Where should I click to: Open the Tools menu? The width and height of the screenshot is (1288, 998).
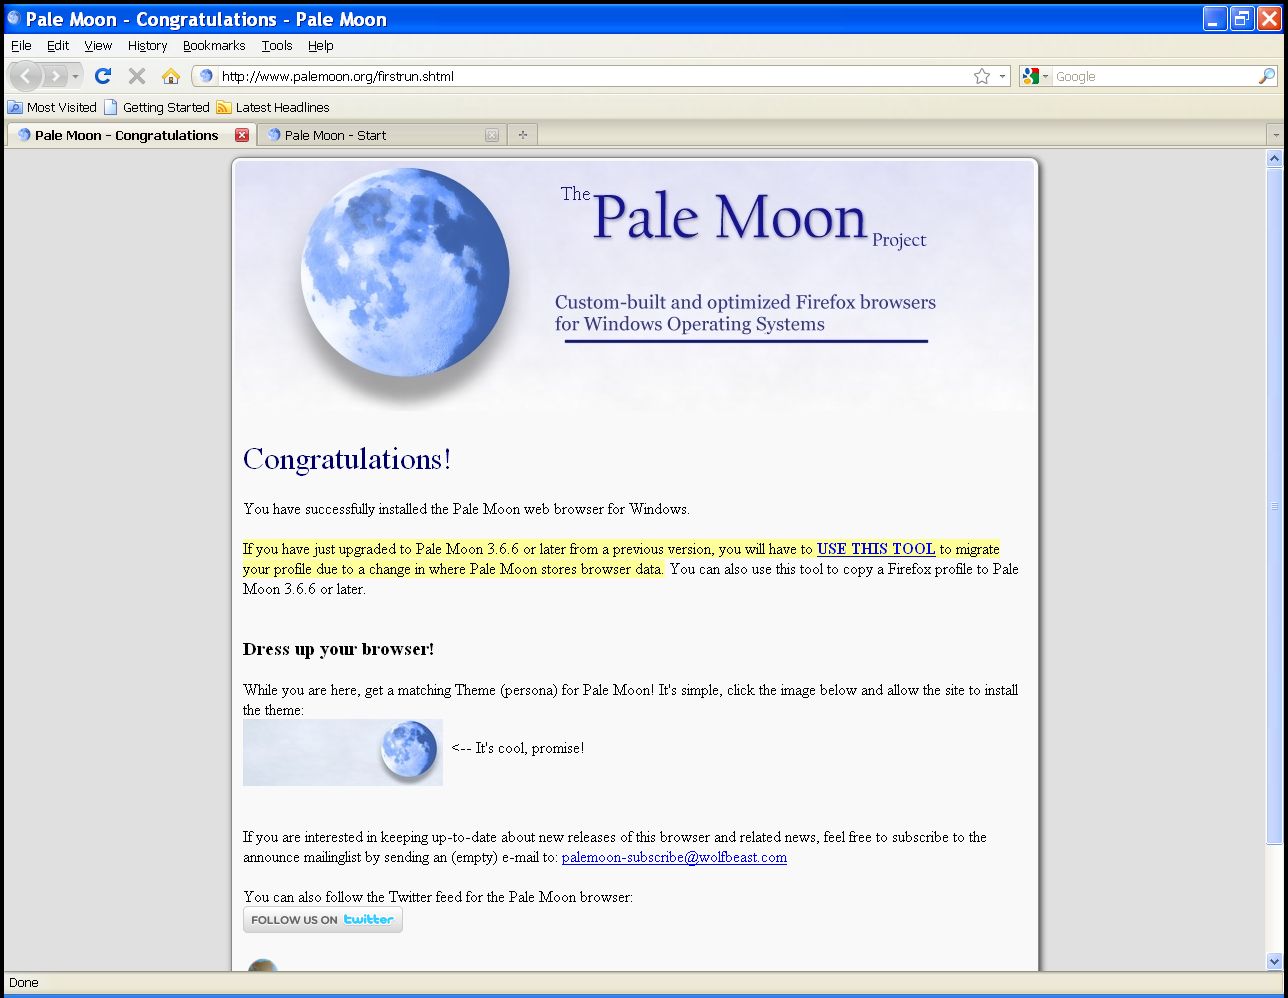[277, 45]
